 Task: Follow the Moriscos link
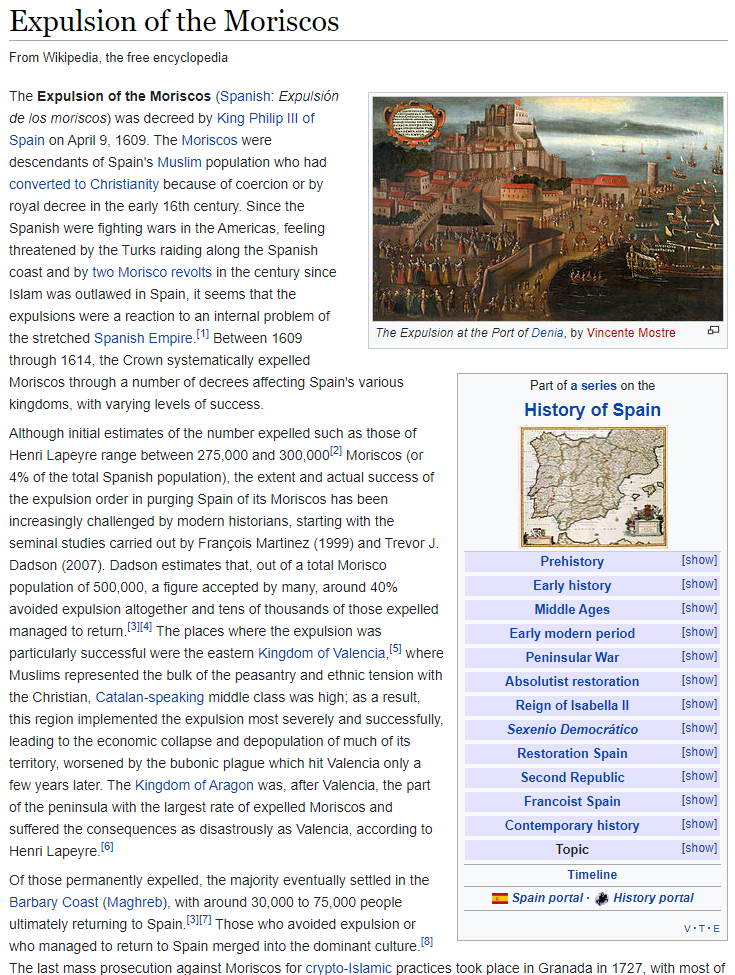210,141
